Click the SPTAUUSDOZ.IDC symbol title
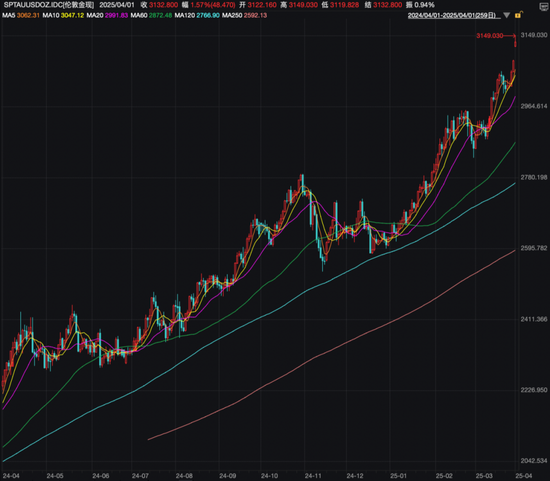Image resolution: width=550 pixels, height=481 pixels. coord(49,5)
